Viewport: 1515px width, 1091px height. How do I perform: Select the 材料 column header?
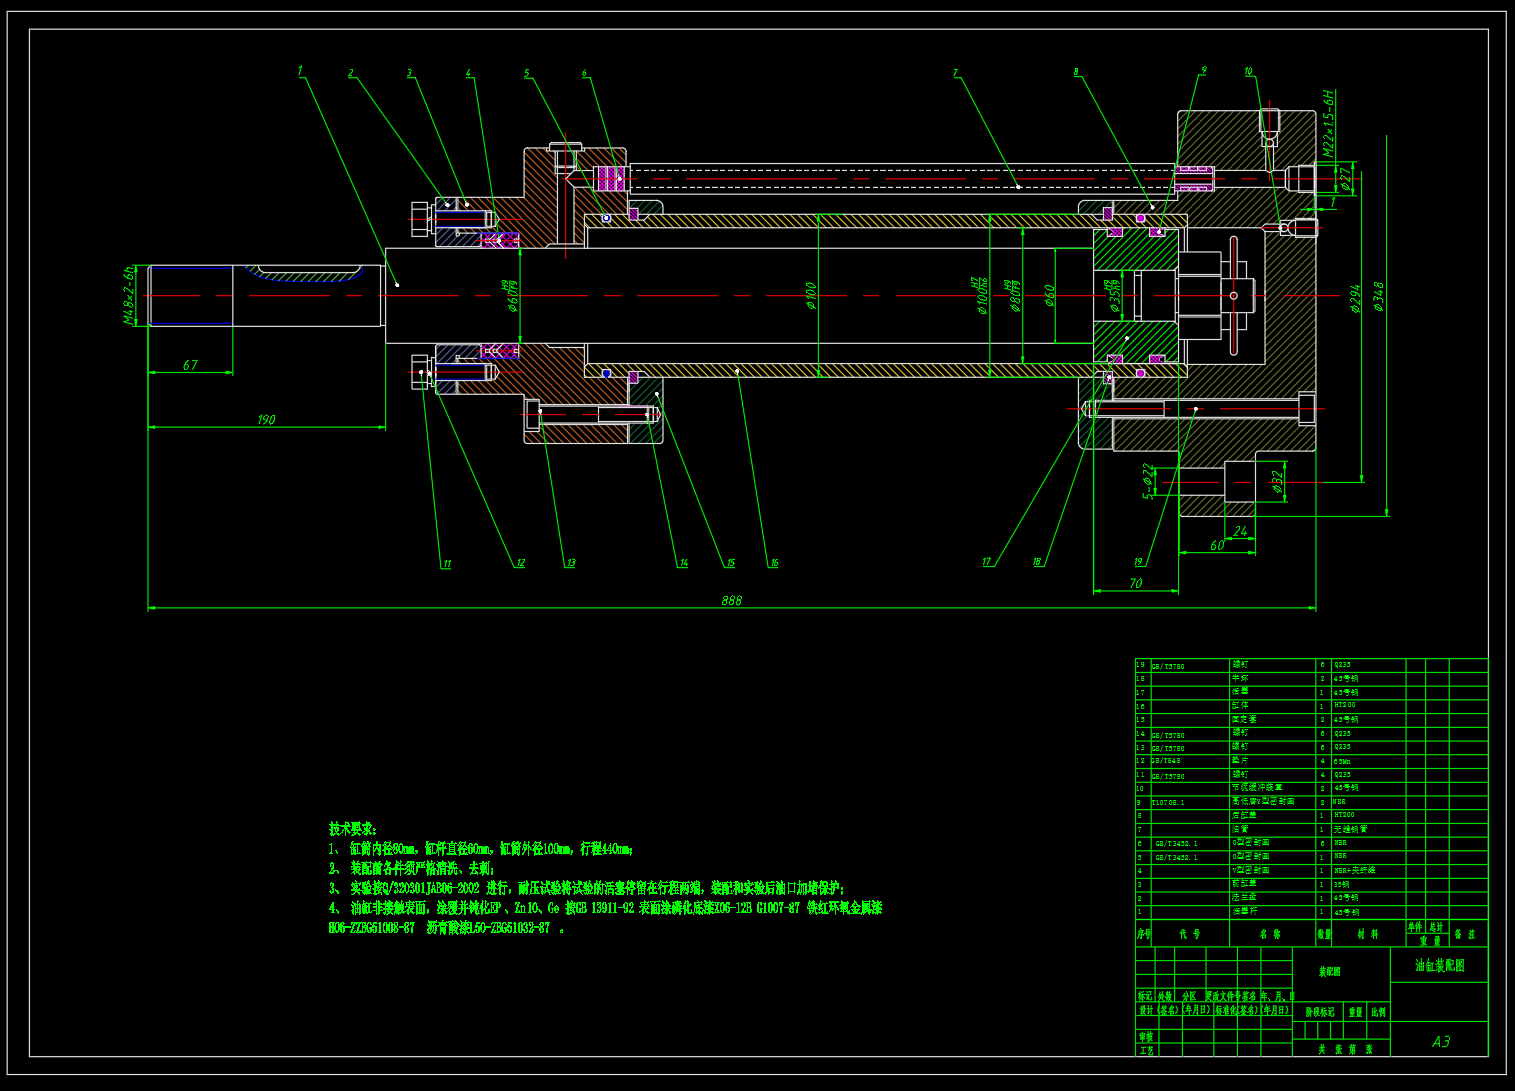1368,934
